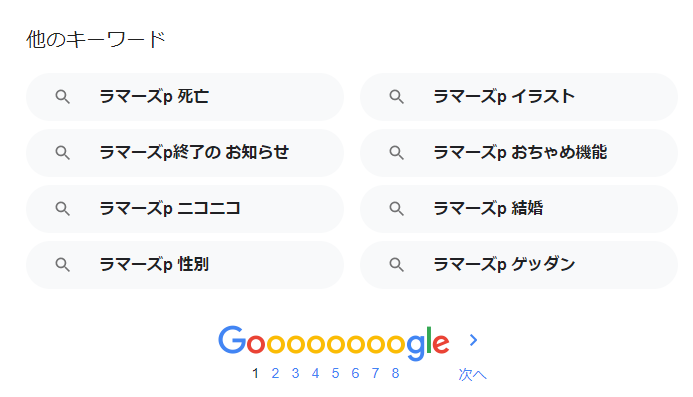Image resolution: width=693 pixels, height=397 pixels.
Task: Jump to results page 4
Action: [x=315, y=374]
